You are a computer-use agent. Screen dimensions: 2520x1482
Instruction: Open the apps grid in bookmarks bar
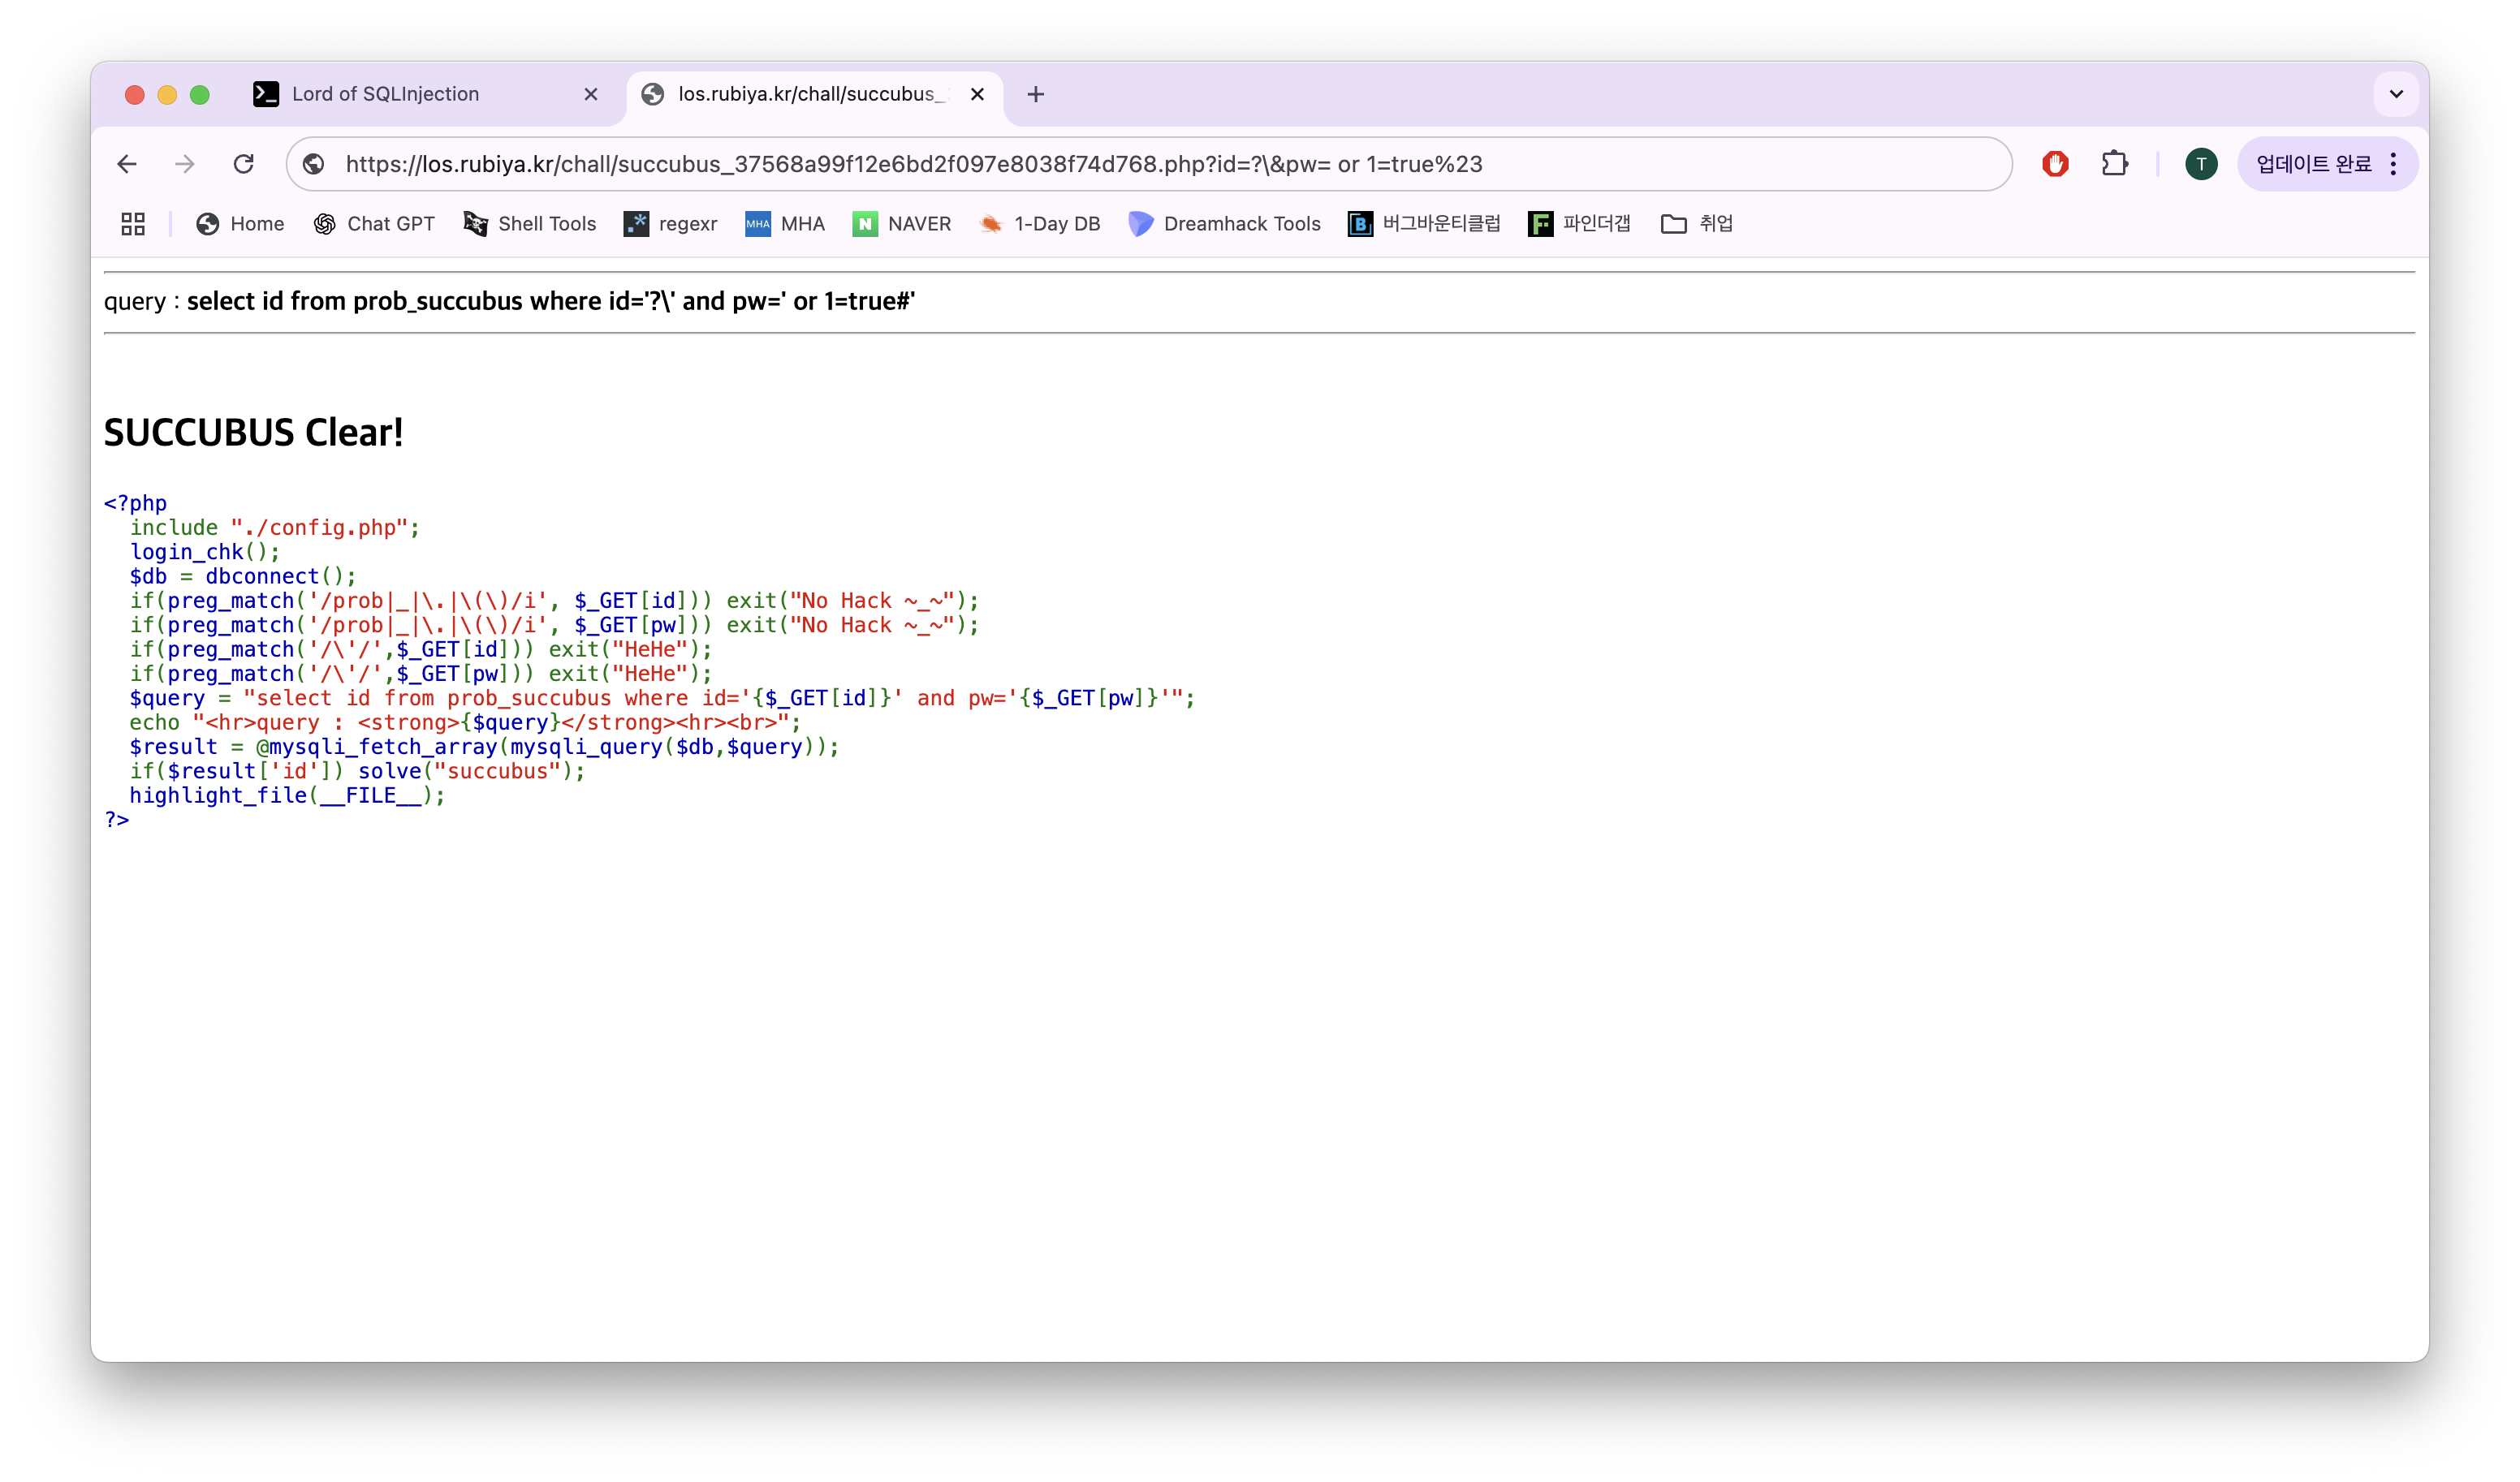(x=133, y=224)
